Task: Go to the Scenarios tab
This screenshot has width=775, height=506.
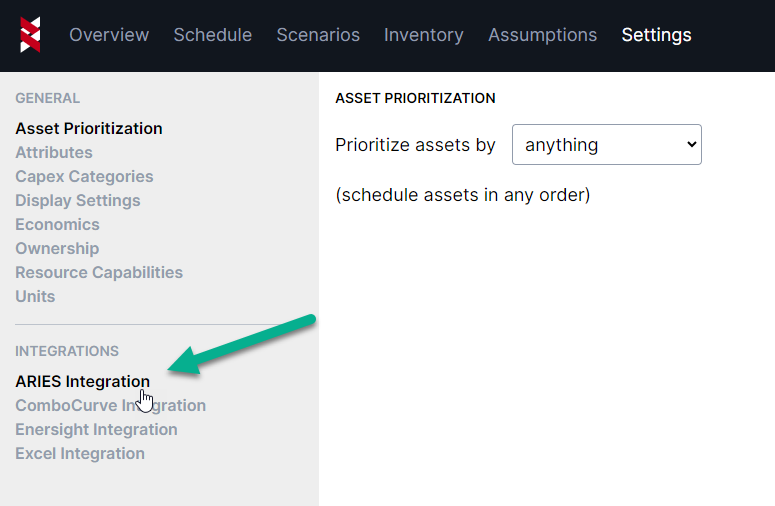Action: 318,35
